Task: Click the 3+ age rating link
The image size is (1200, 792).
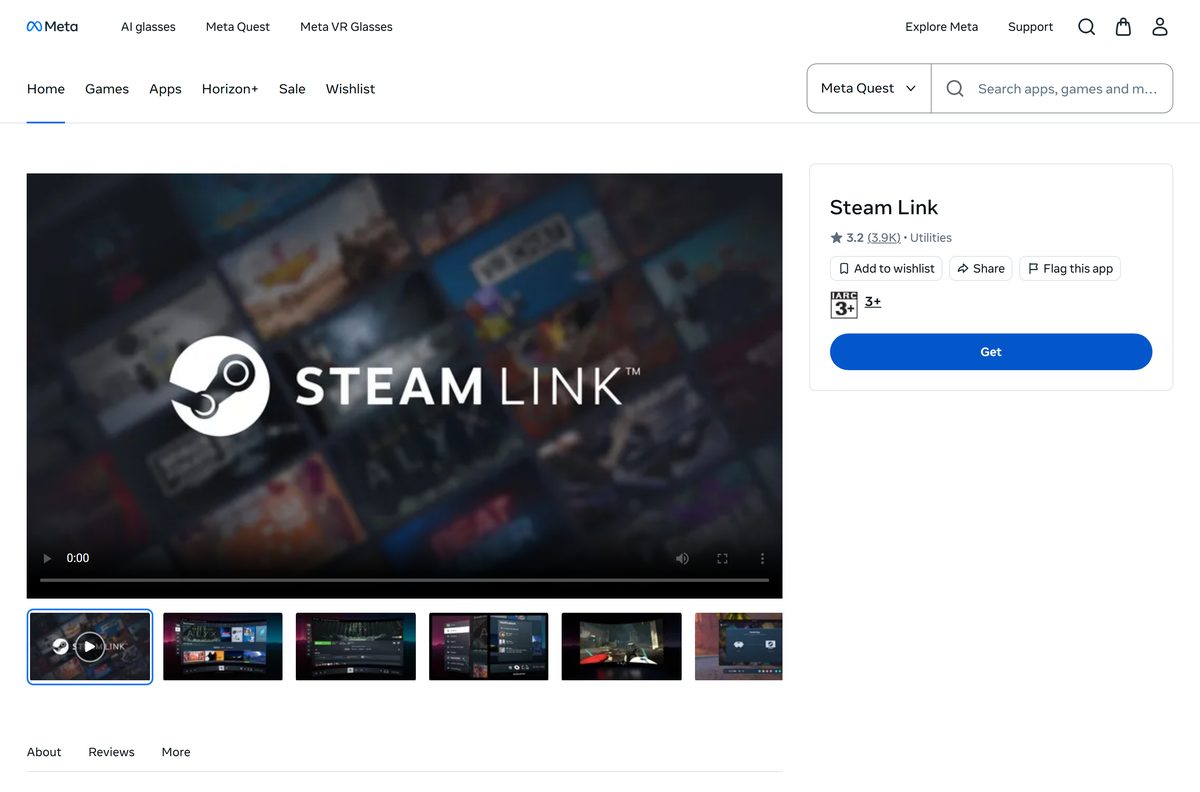Action: [873, 301]
